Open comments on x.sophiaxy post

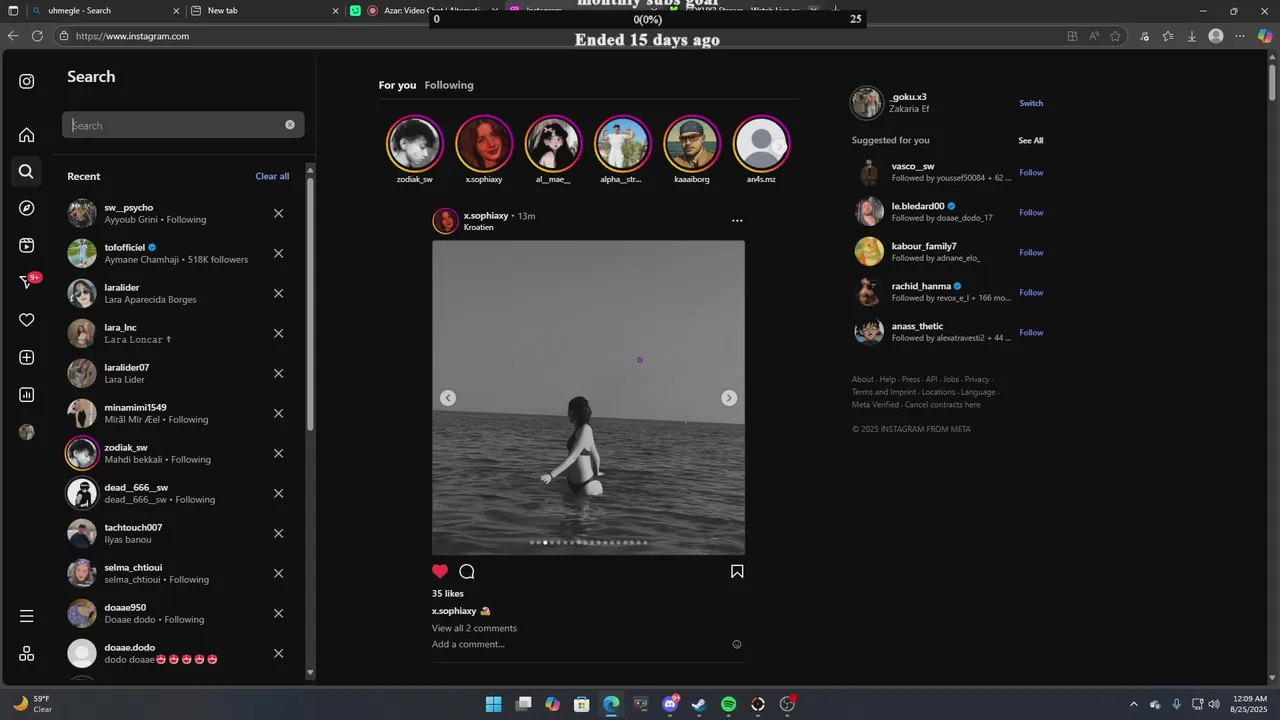[466, 571]
